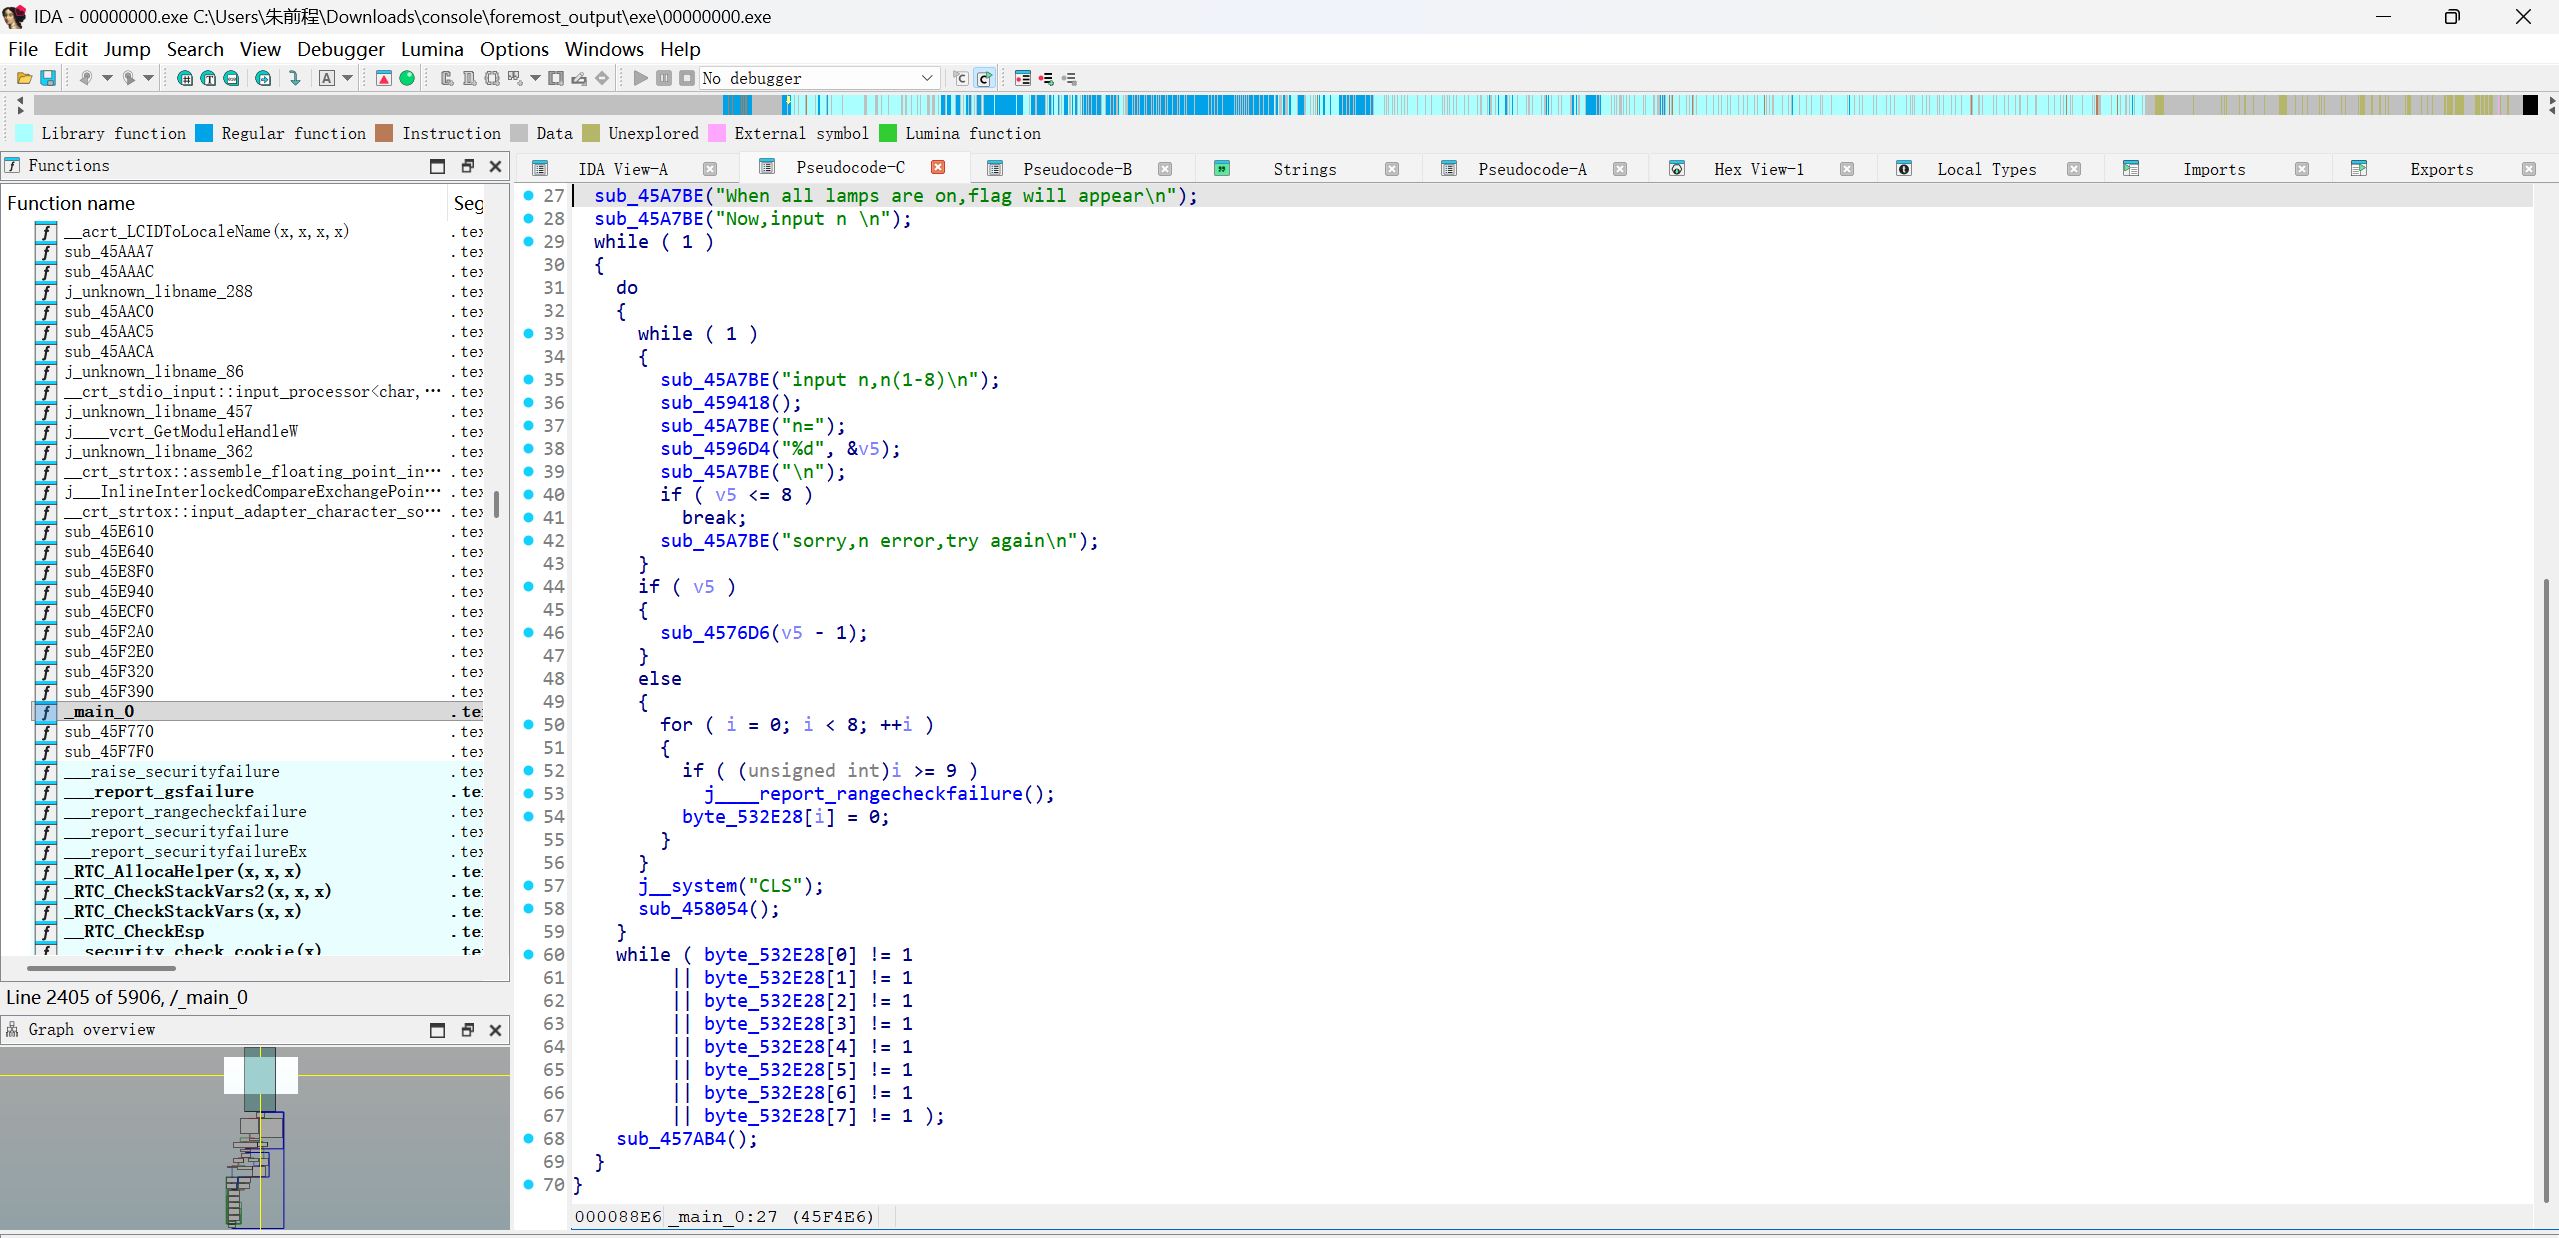Image resolution: width=2559 pixels, height=1238 pixels.
Task: Expand the back navigation history arrow
Action: (107, 78)
